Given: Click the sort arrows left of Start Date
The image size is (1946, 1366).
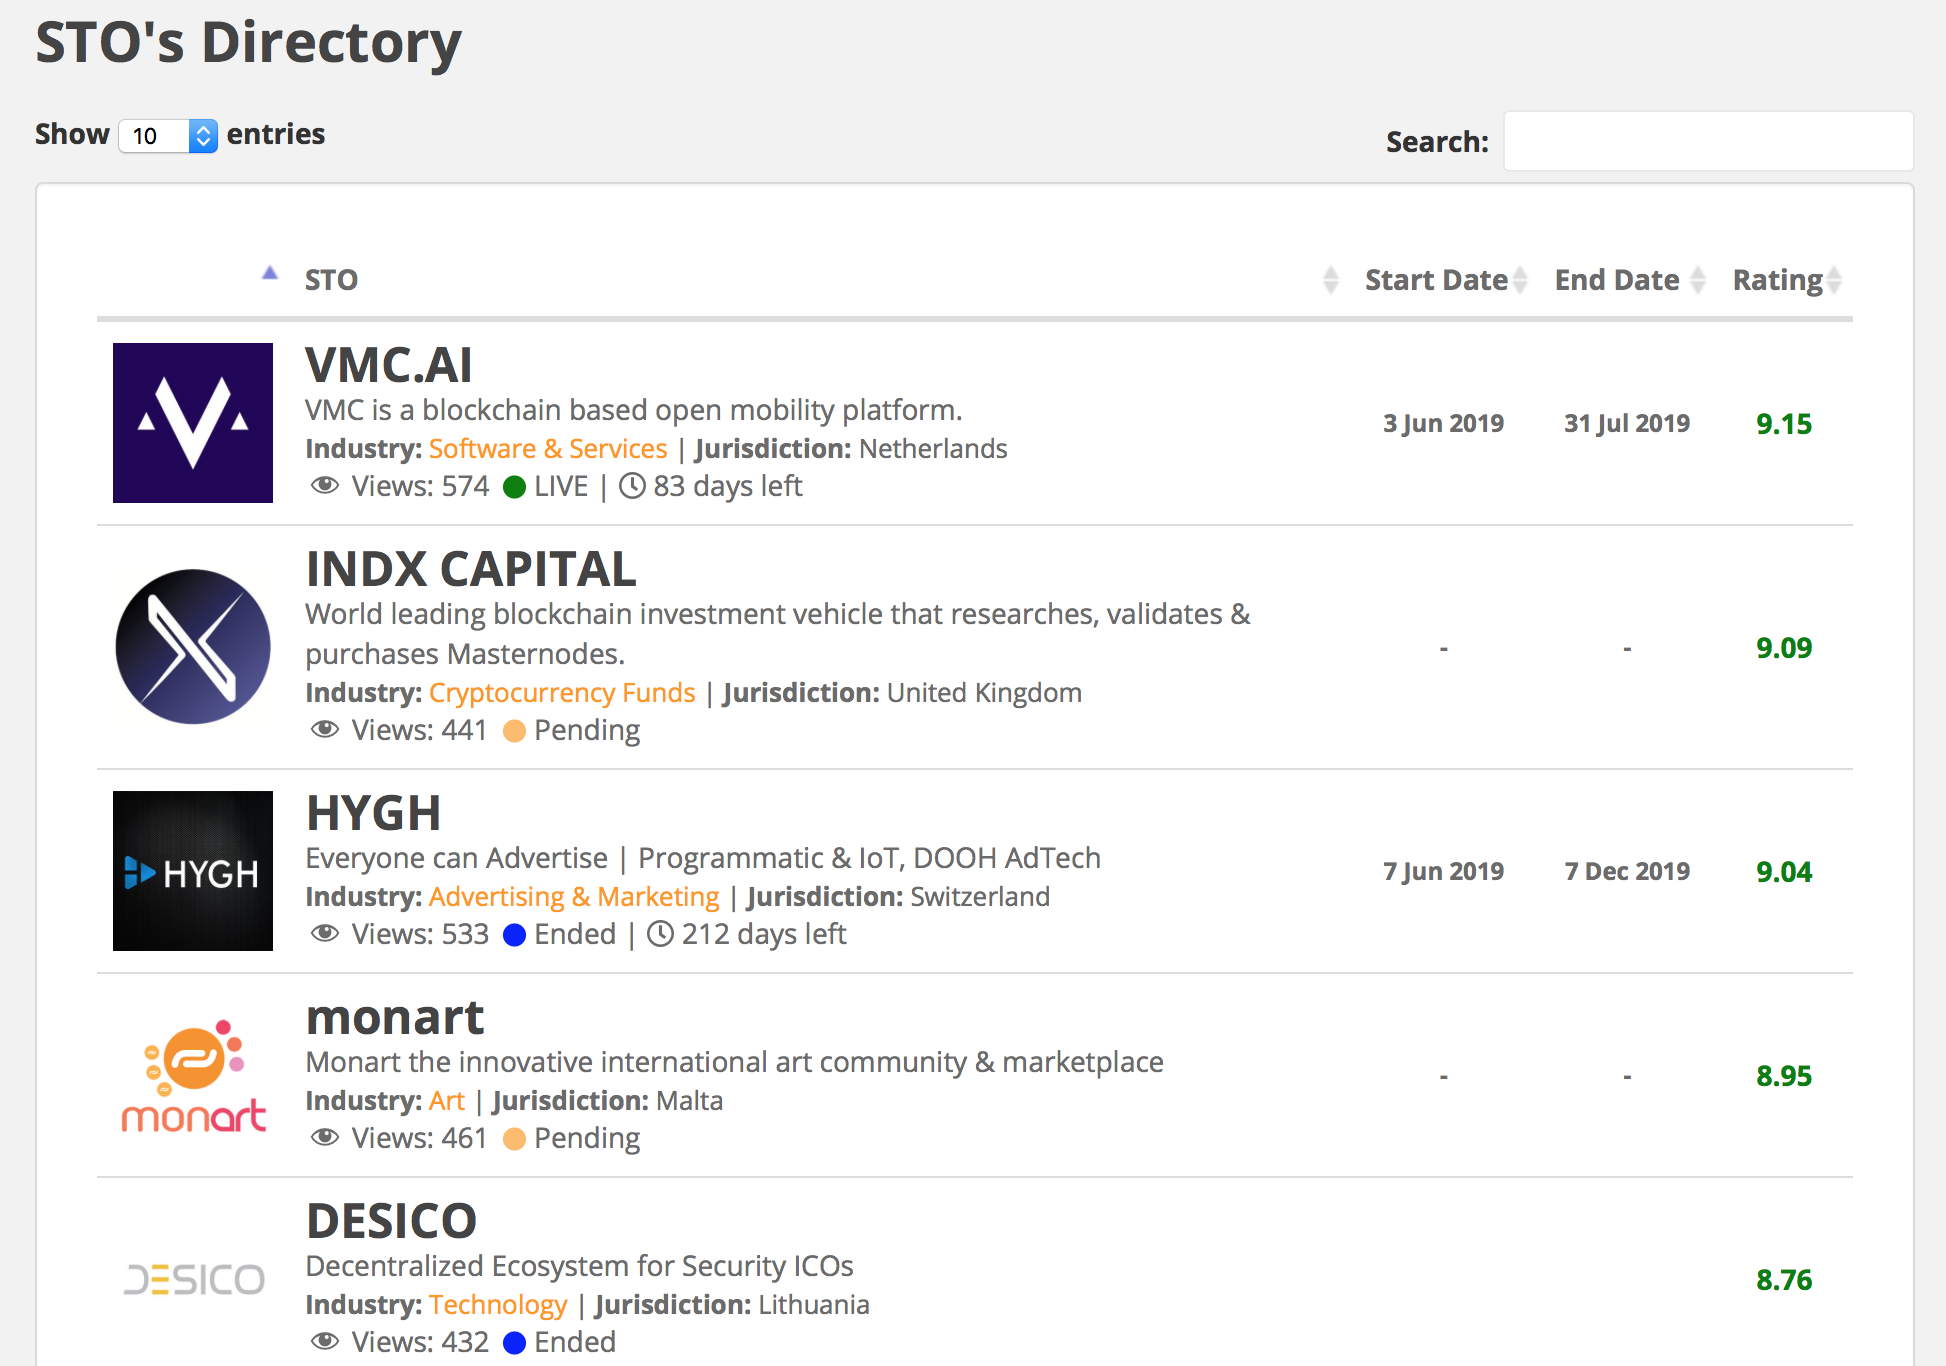Looking at the screenshot, I should 1330,280.
